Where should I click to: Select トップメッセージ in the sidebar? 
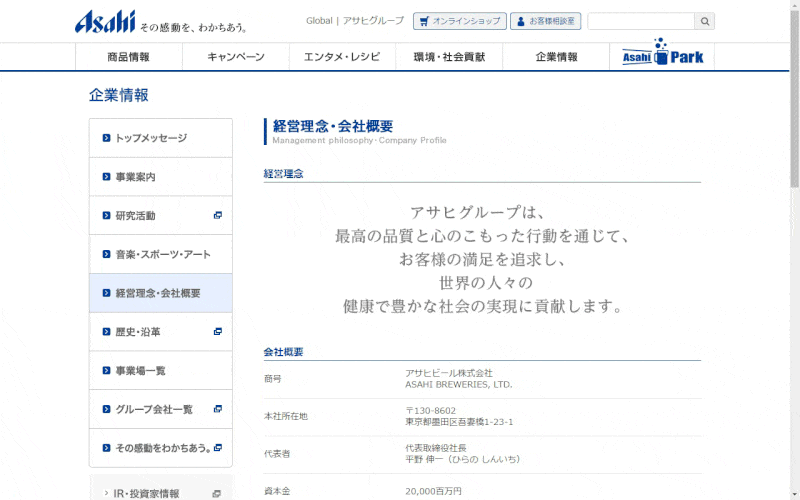point(161,138)
